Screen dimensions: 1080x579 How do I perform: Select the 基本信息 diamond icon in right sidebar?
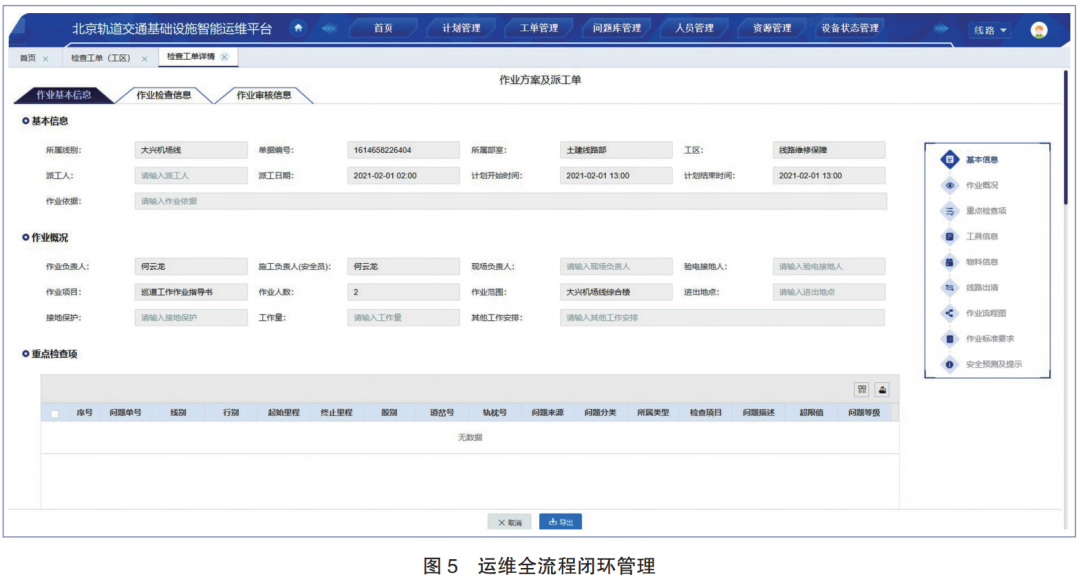coord(948,158)
